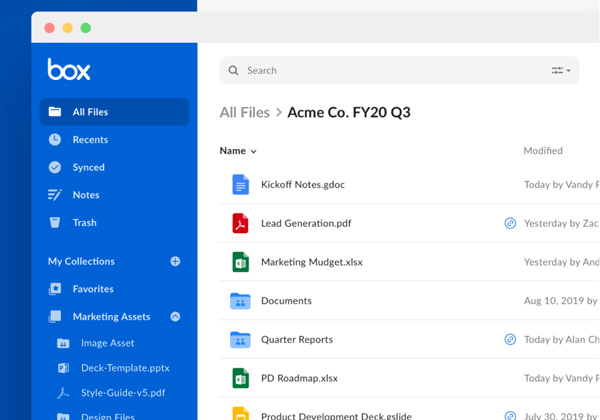Open Lead Generation.pdf file
This screenshot has height=420, width=600.
coord(306,223)
